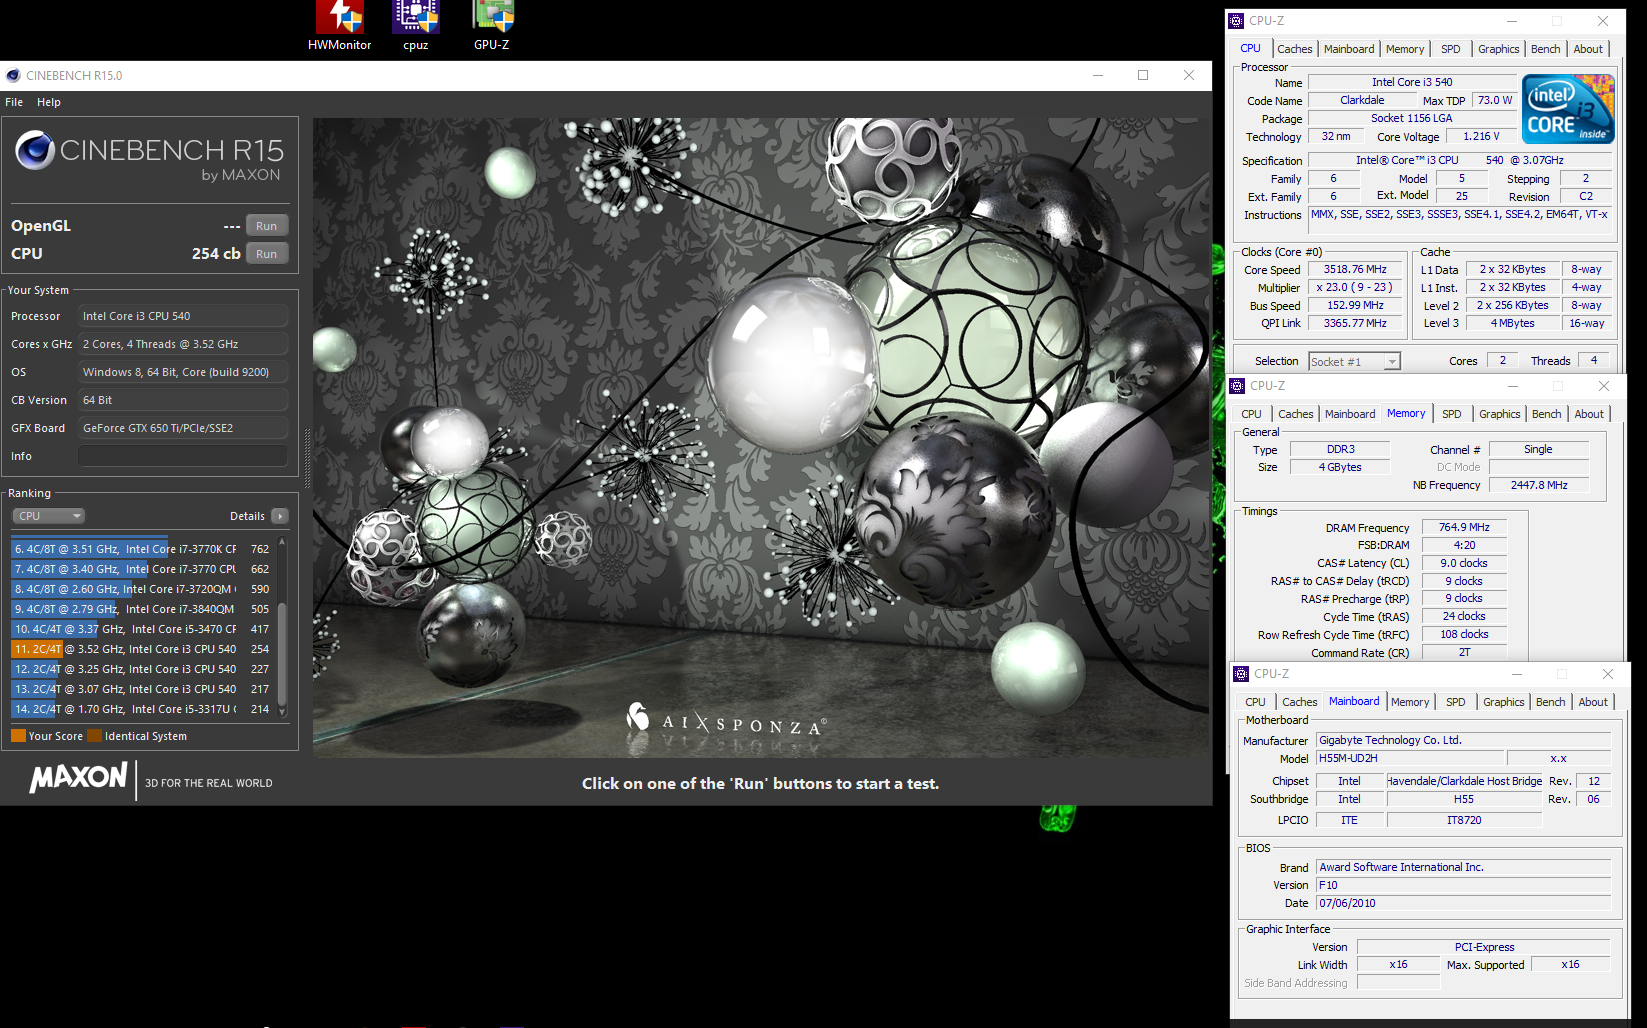Open the File menu in Cinebench
The width and height of the screenshot is (1647, 1028).
click(x=14, y=102)
